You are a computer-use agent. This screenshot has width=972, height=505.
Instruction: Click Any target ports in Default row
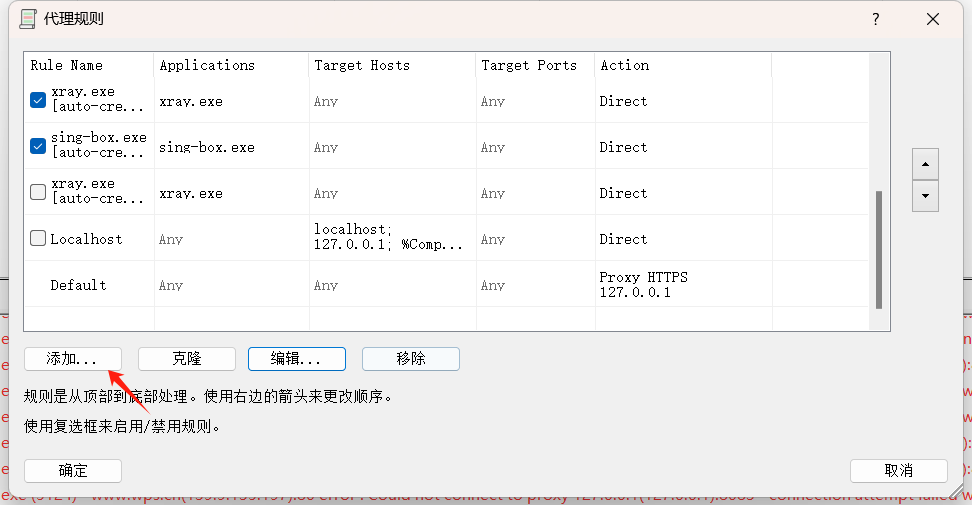[x=493, y=286]
